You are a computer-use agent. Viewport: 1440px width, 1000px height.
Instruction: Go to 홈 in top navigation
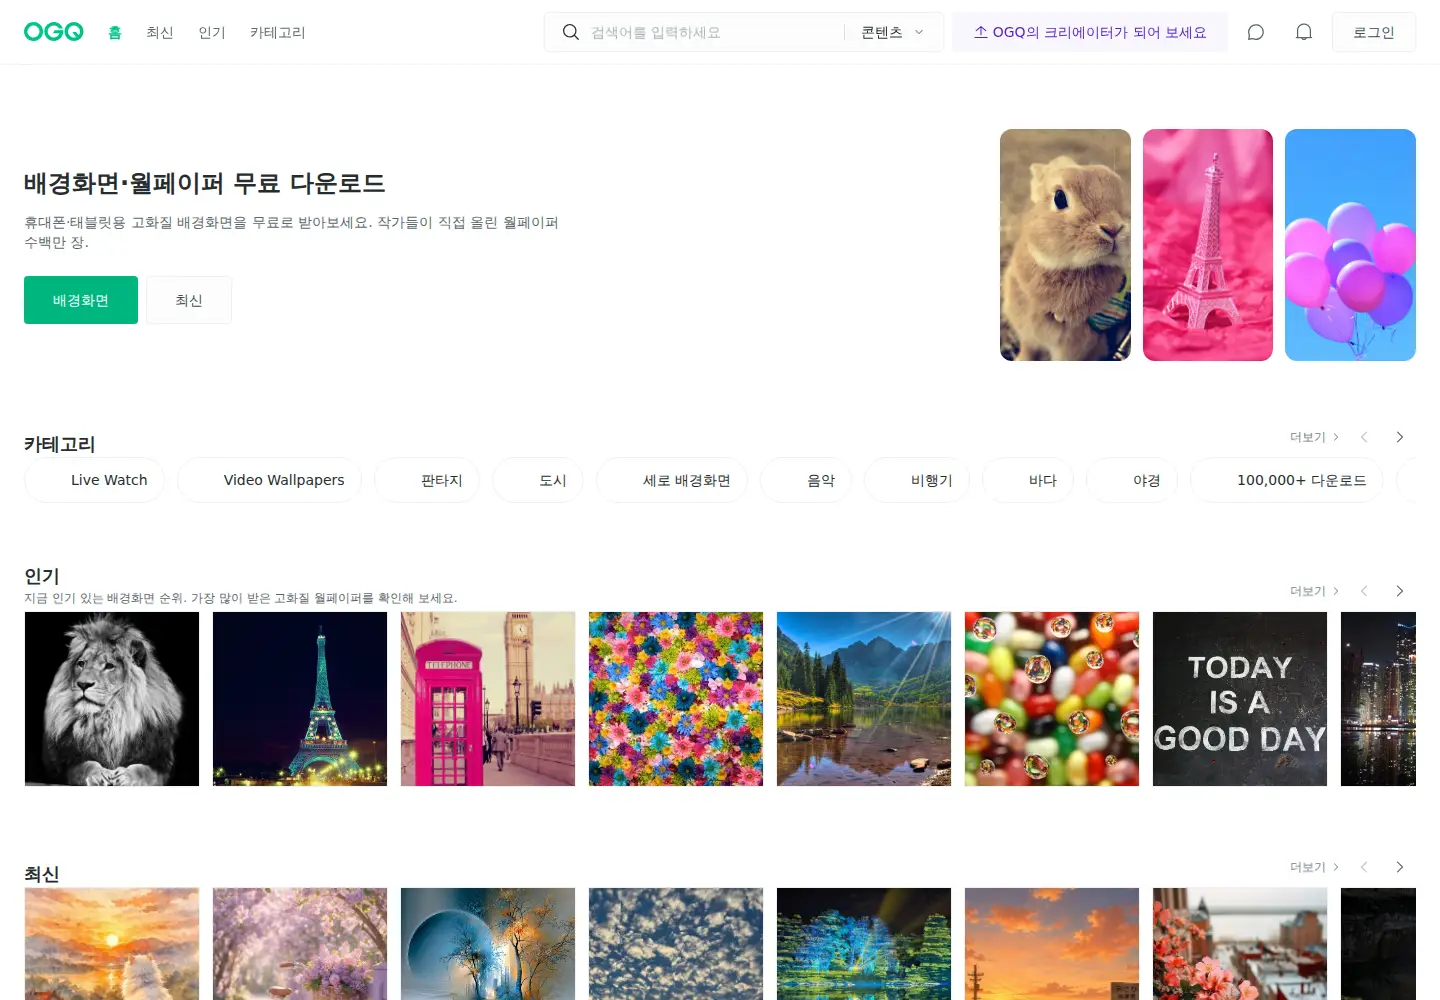tap(115, 32)
